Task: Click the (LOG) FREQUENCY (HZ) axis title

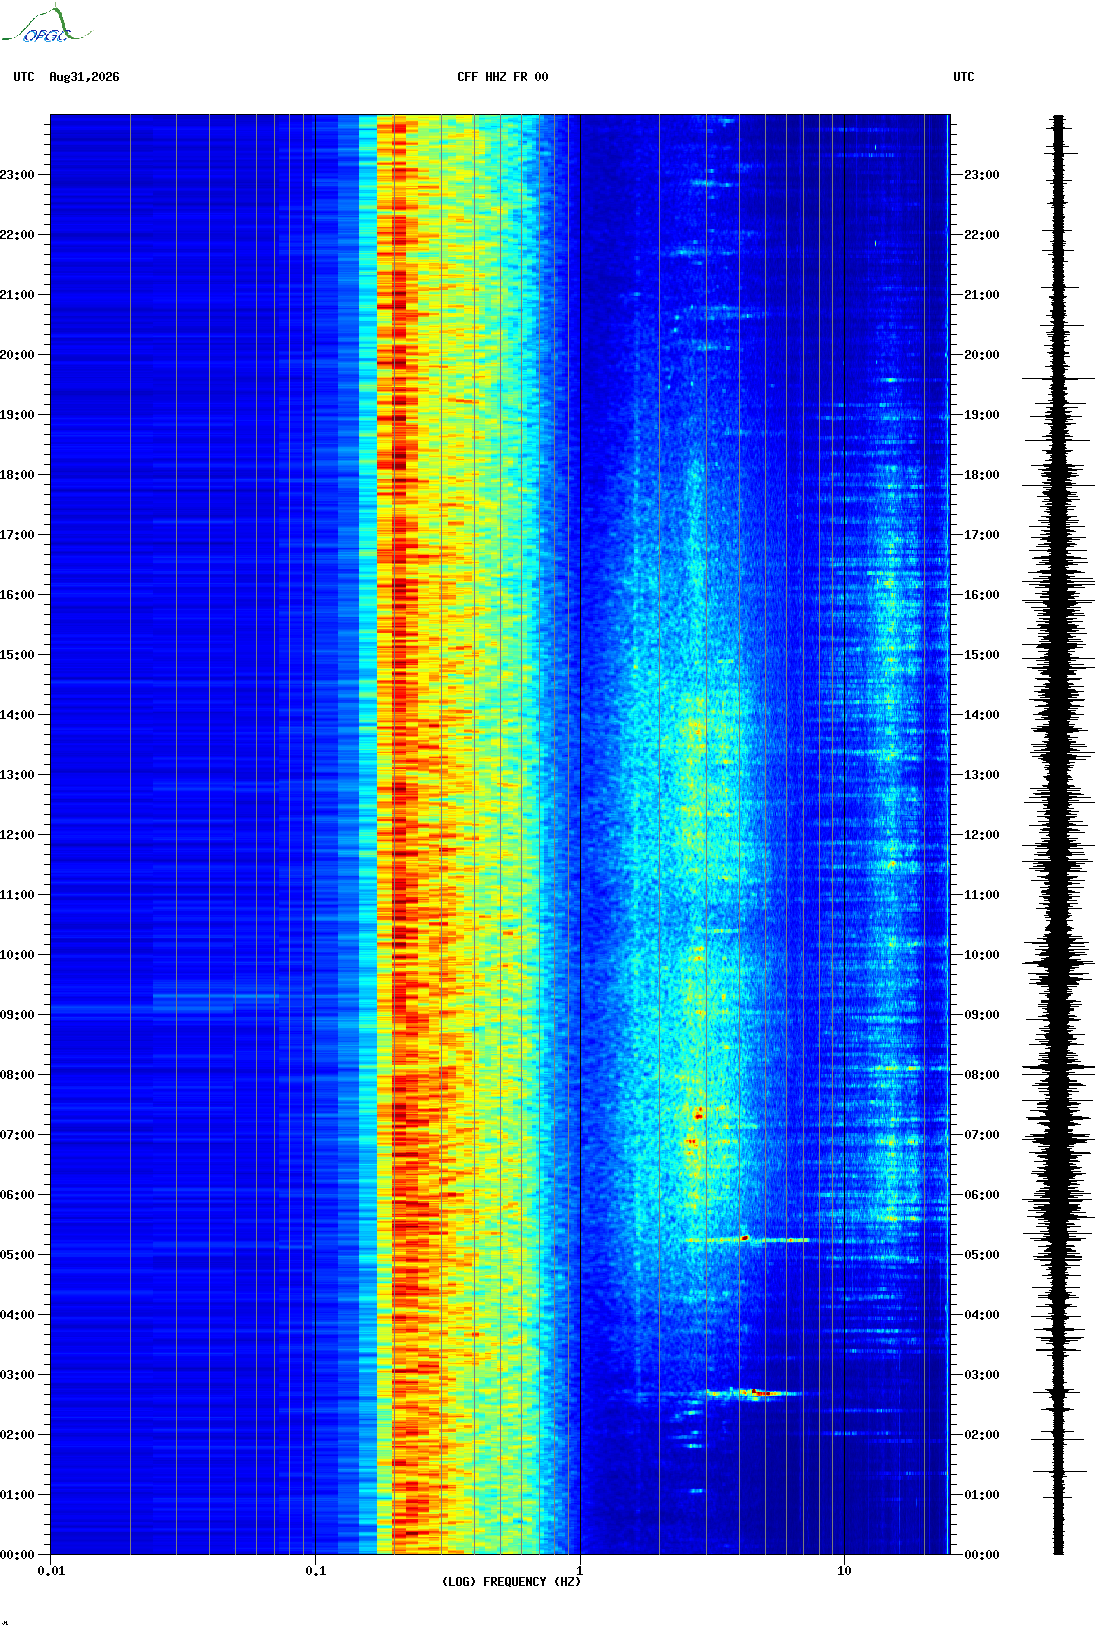Action: [x=511, y=1582]
